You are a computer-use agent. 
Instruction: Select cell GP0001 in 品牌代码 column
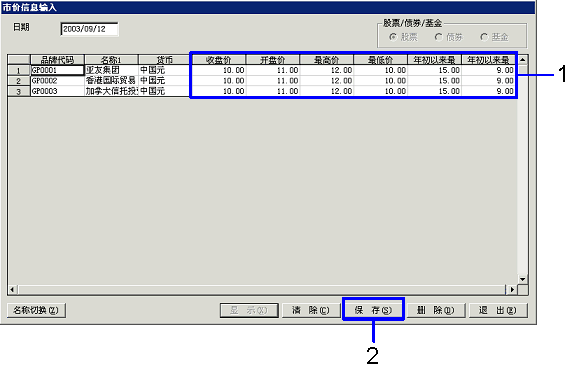tap(57, 70)
